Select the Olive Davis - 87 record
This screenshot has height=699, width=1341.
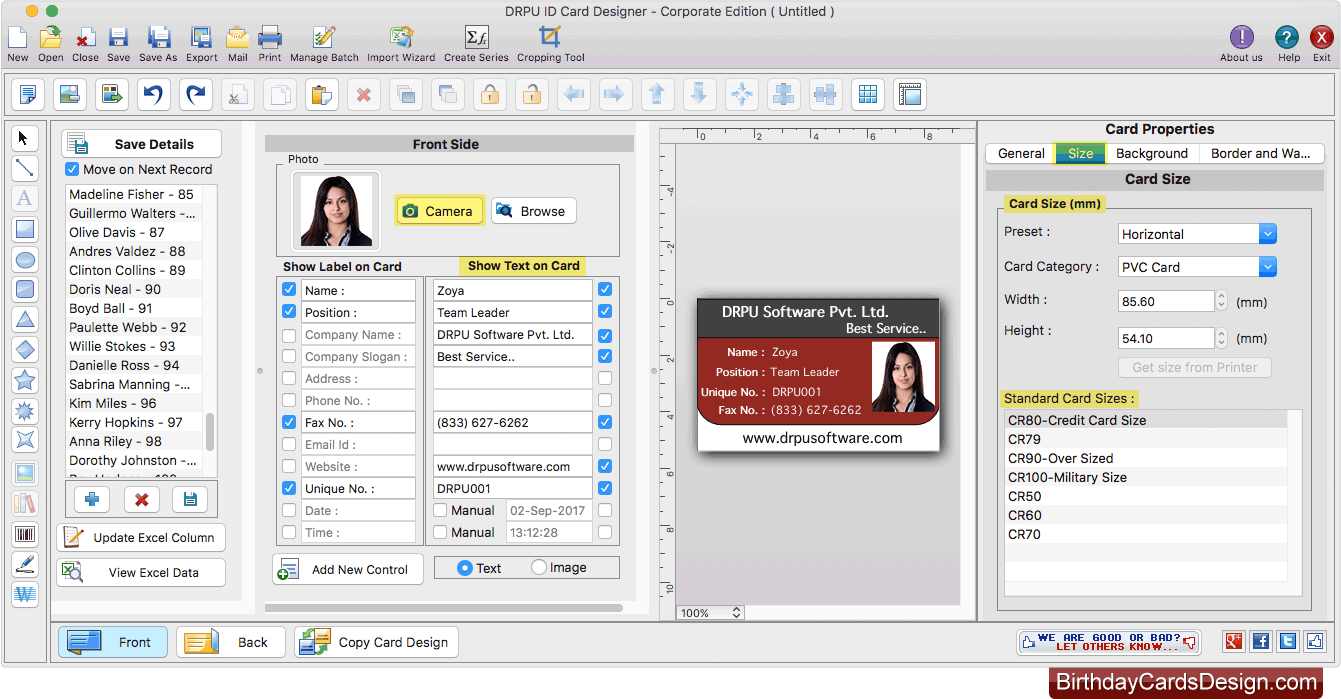tap(134, 232)
